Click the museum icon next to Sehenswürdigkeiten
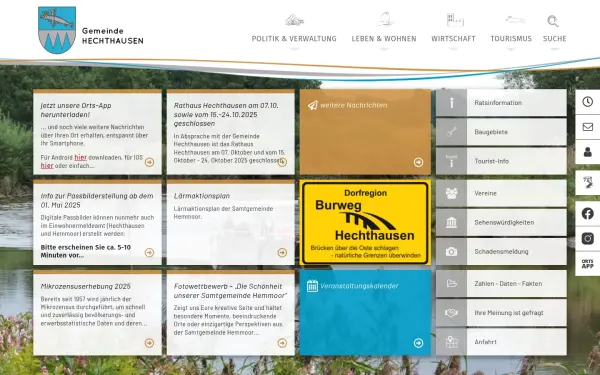 coord(452,222)
